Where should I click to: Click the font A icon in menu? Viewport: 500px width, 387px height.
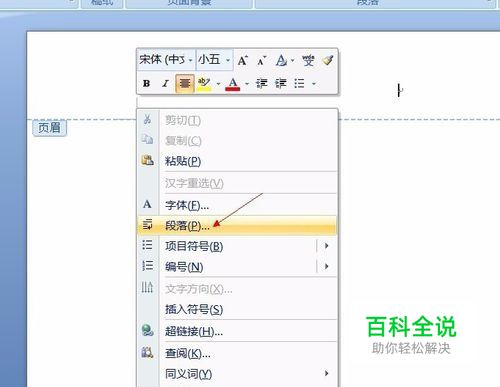[147, 204]
